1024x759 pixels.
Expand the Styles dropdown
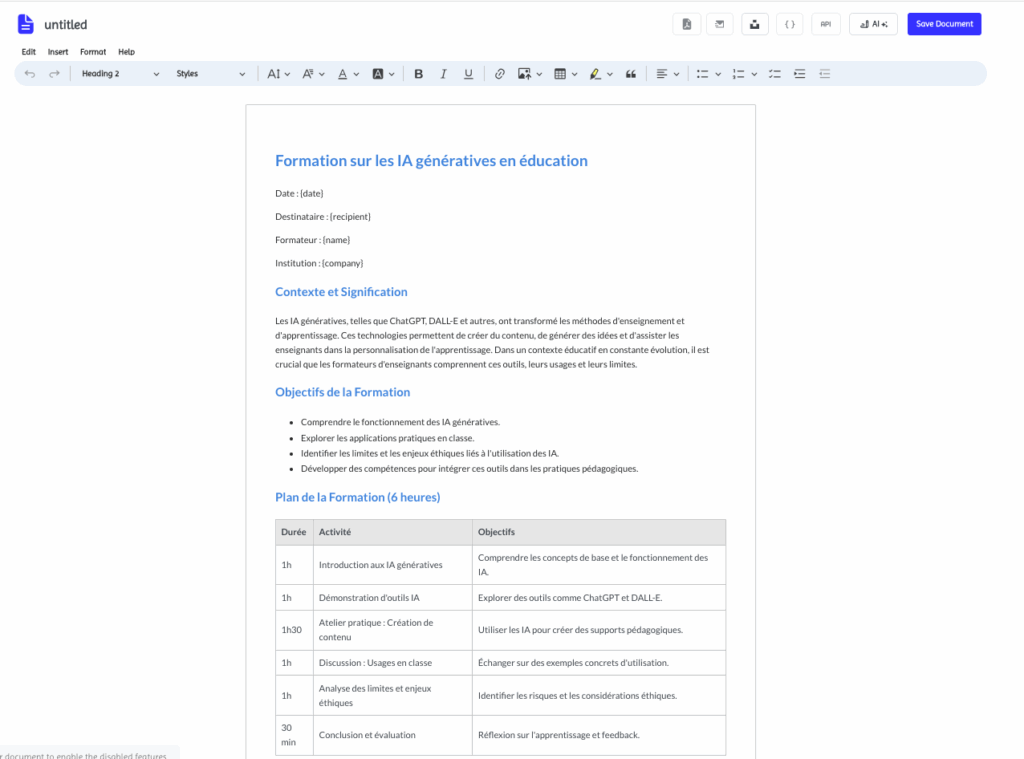210,74
